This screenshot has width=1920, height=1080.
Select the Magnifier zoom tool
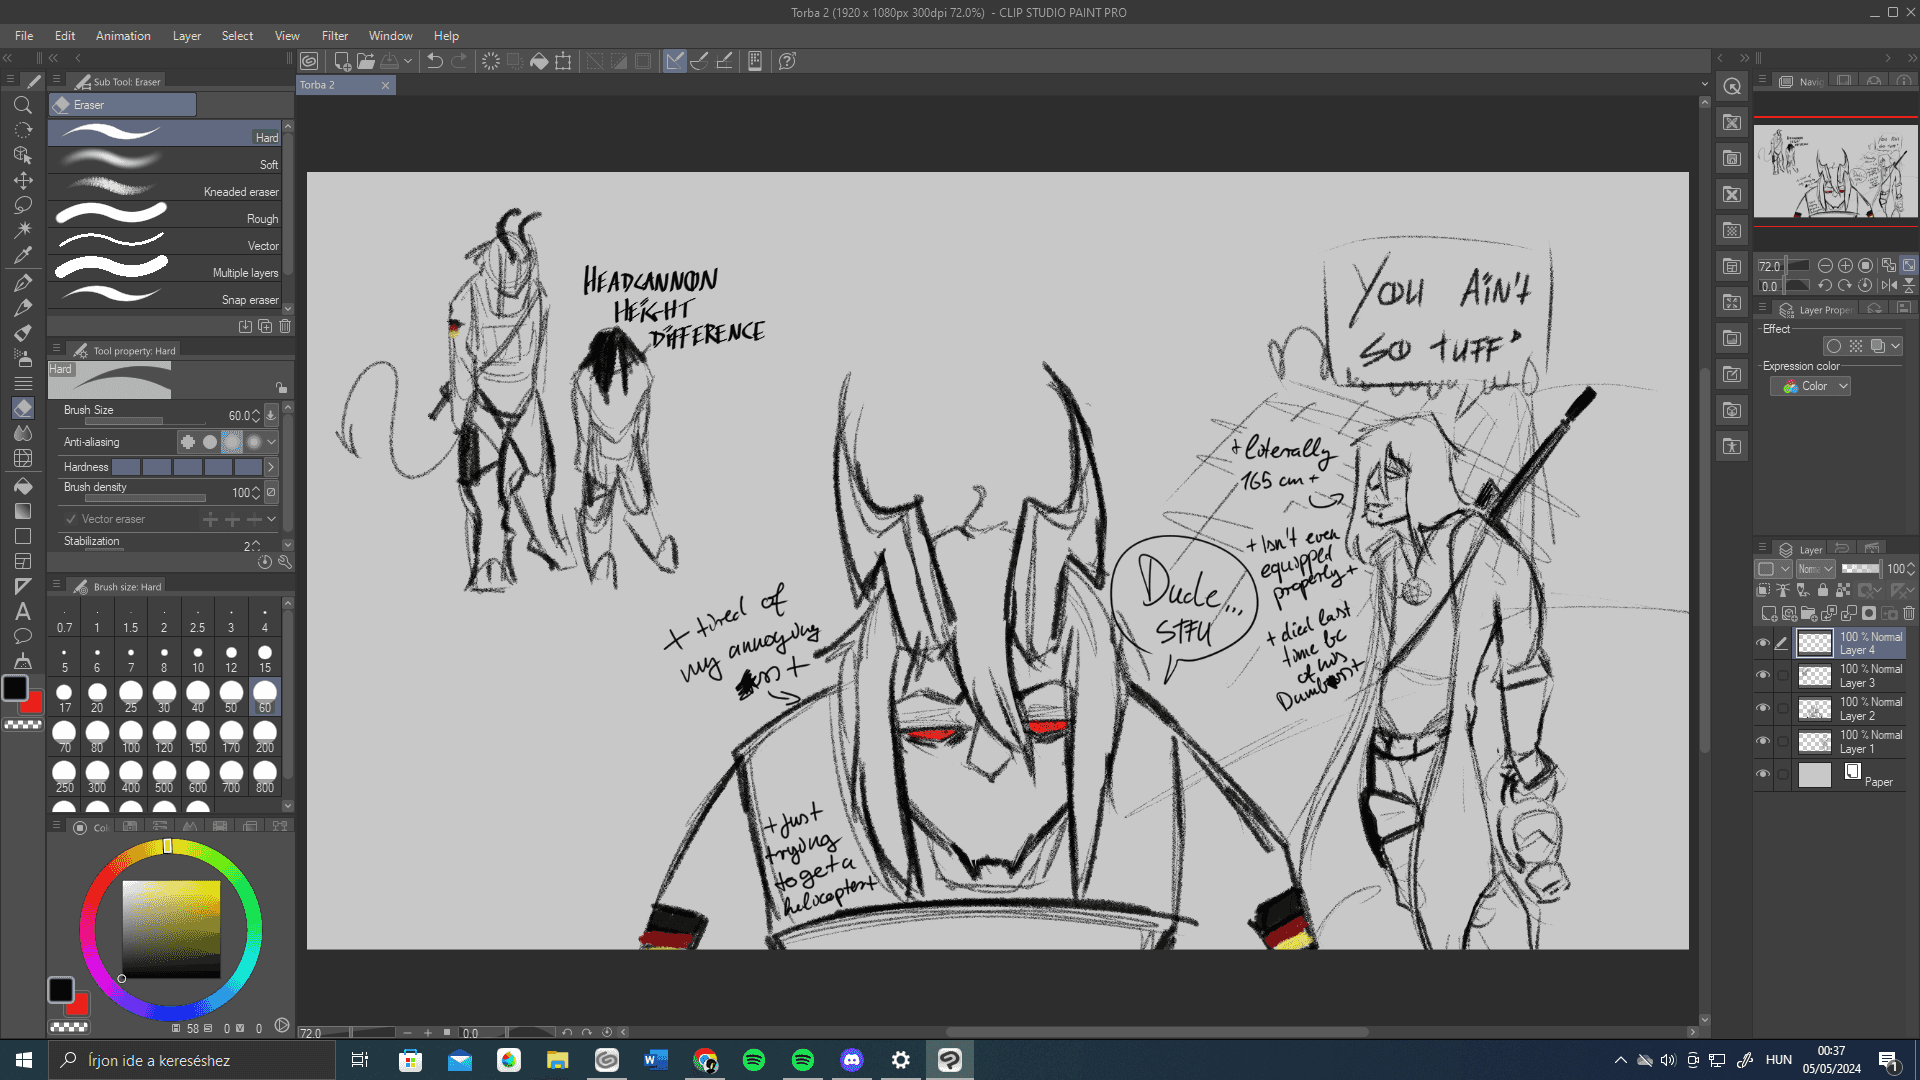[23, 105]
